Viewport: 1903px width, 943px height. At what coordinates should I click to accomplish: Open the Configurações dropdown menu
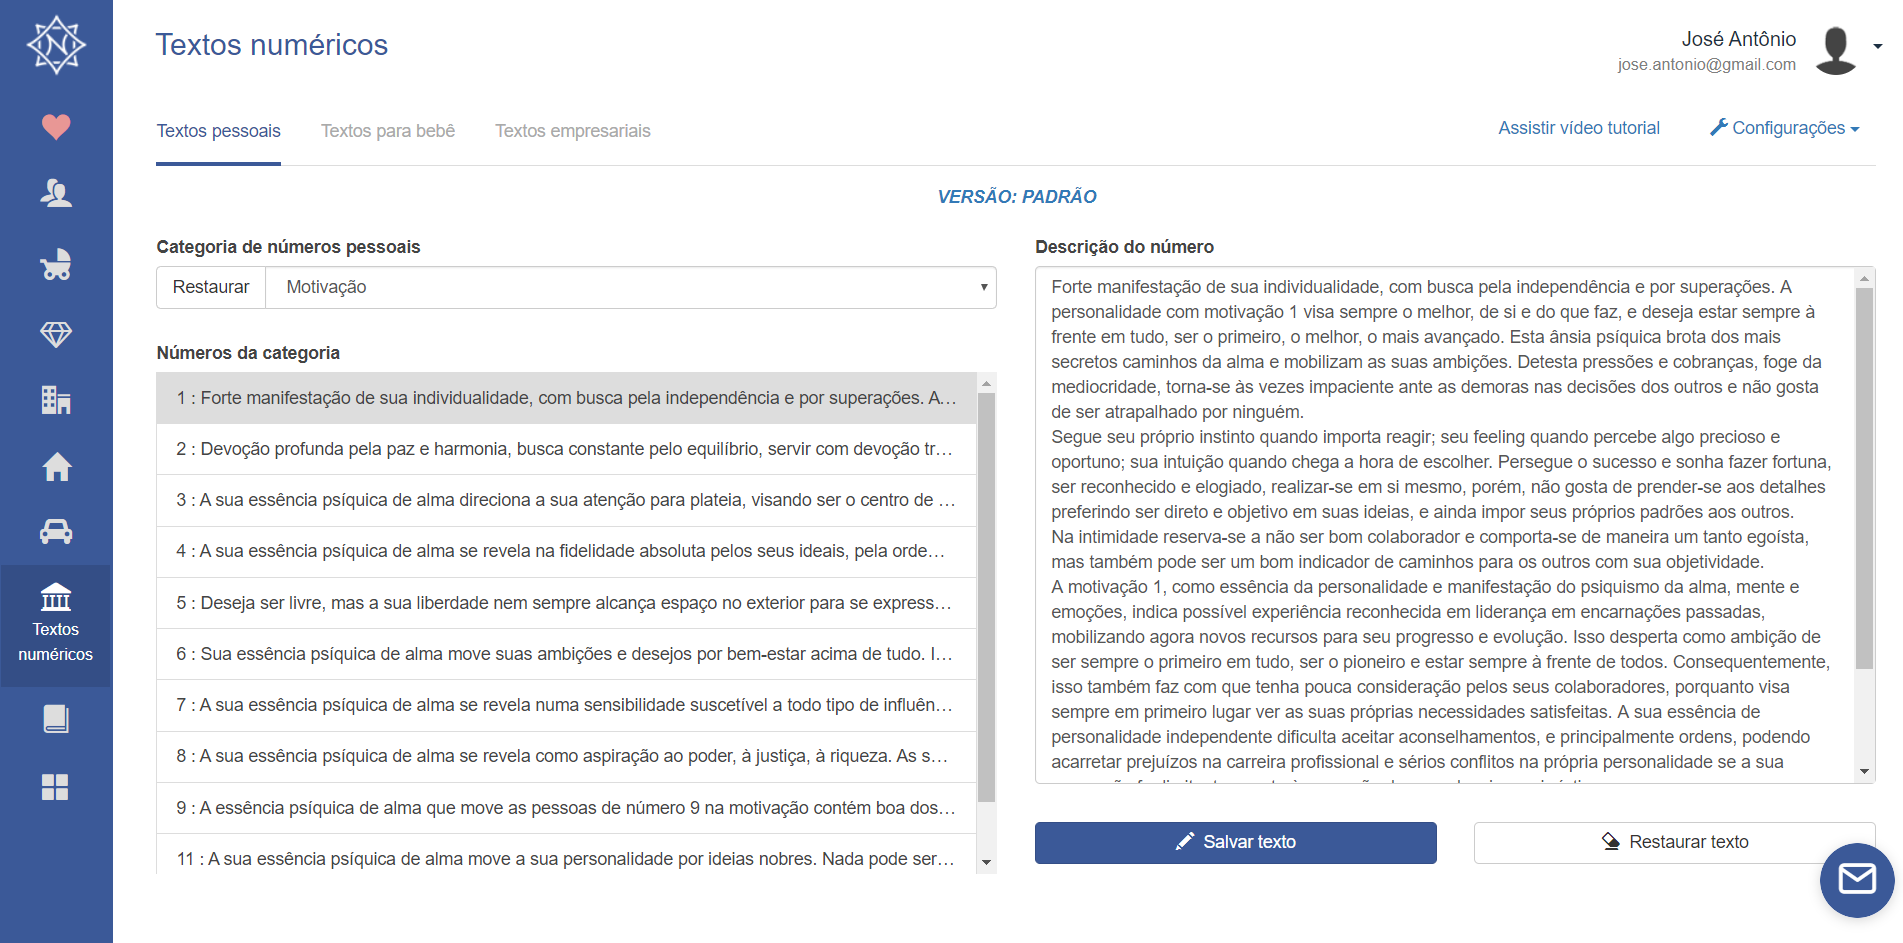pyautogui.click(x=1785, y=128)
